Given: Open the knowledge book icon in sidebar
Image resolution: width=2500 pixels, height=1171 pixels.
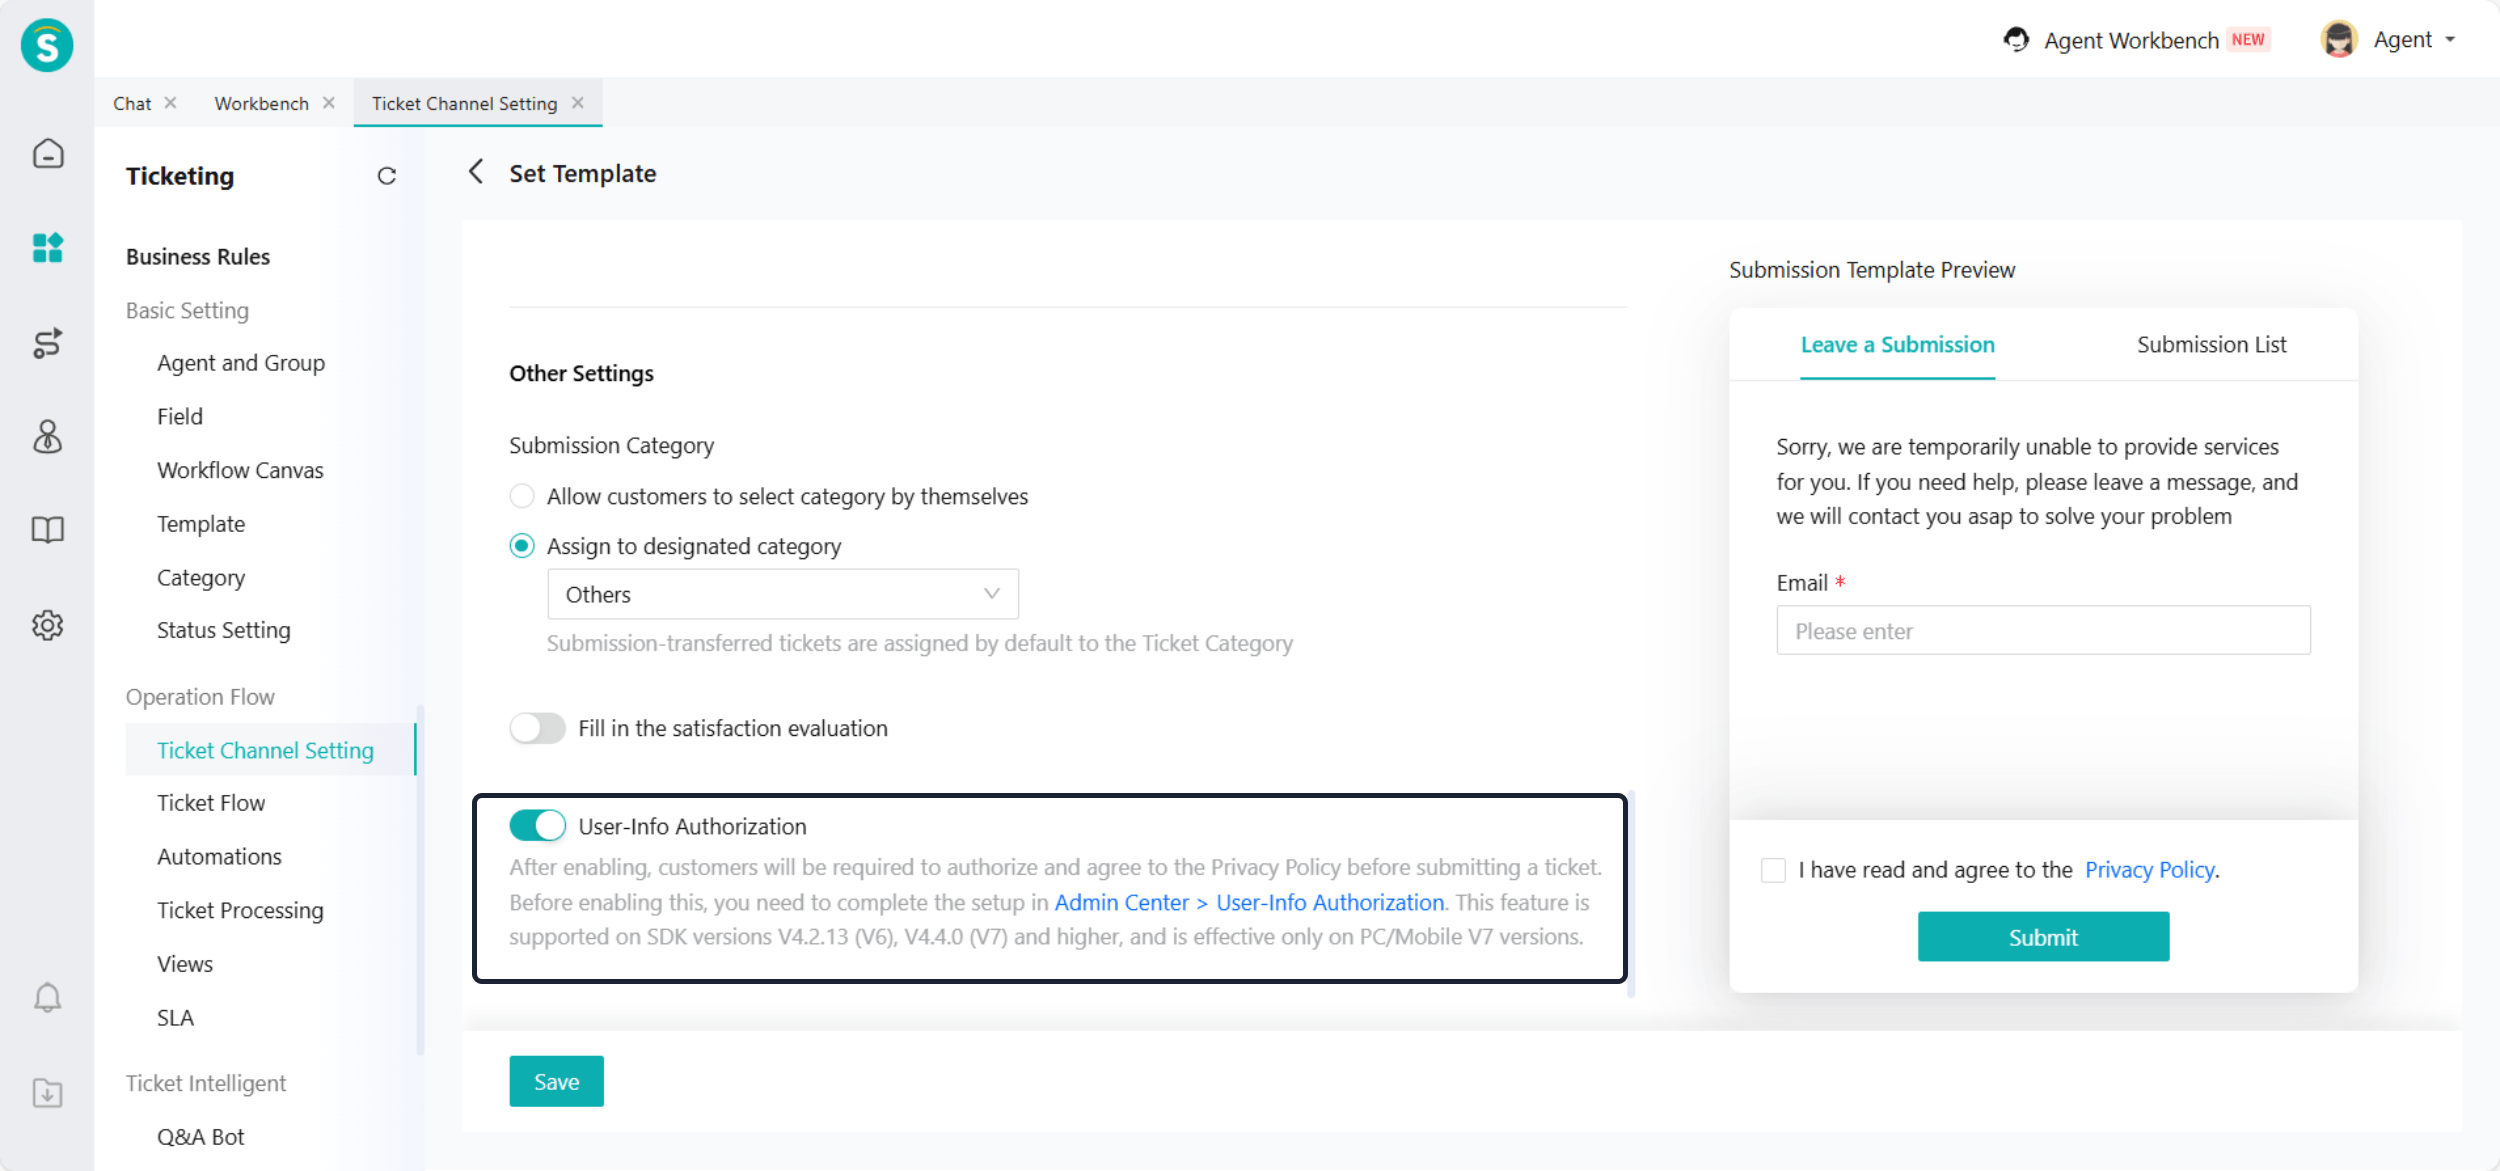Looking at the screenshot, I should (x=47, y=529).
